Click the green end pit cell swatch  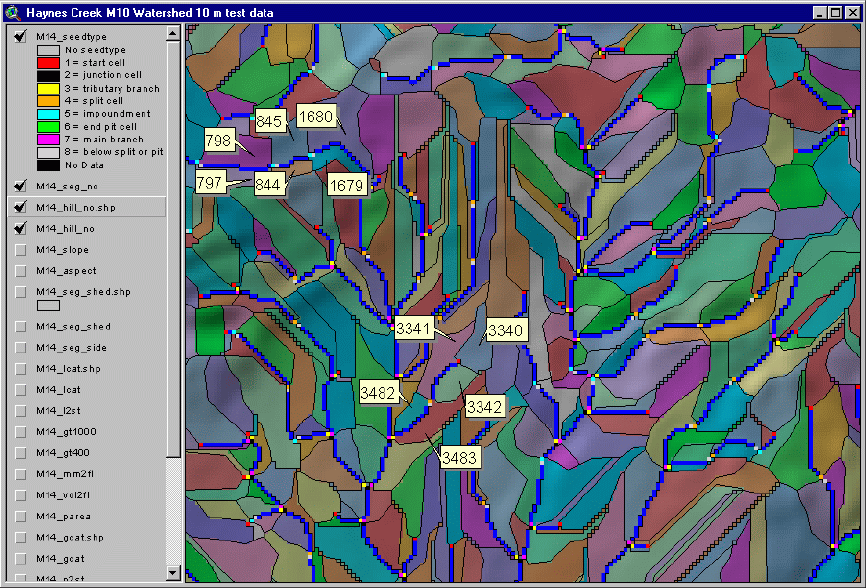tap(48, 126)
